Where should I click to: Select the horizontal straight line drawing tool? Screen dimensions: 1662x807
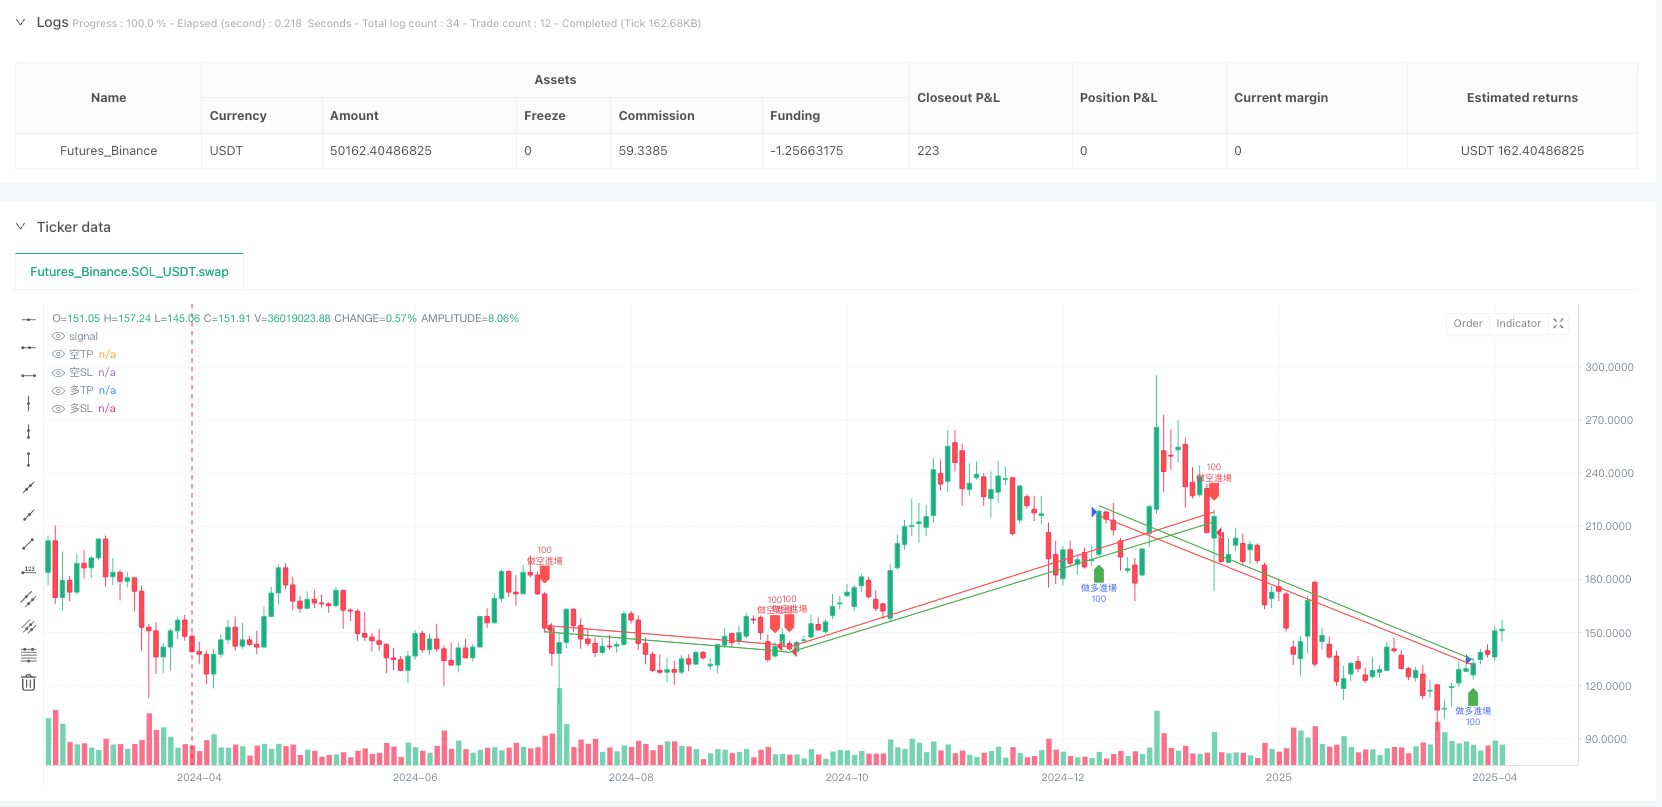28,319
